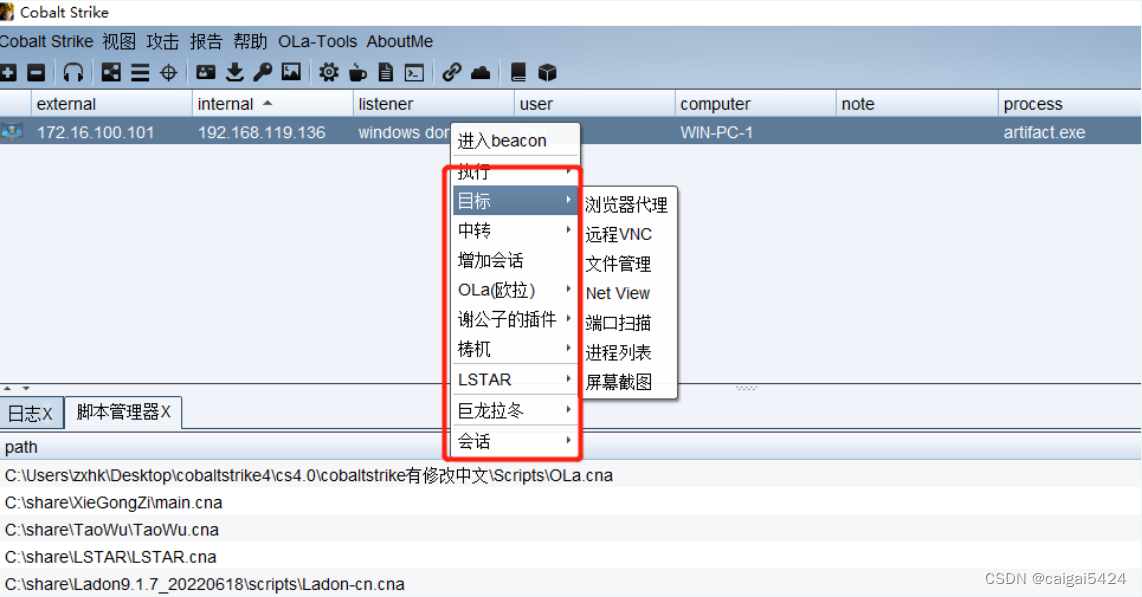Sort by the listener column header
1142x597 pixels.
click(x=433, y=104)
